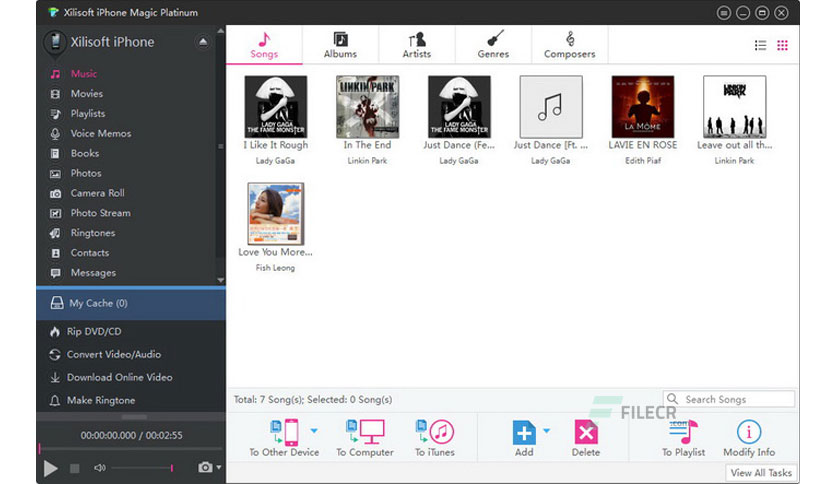Click sidebar scroll down arrow
Viewport: 836px width, 484px height.
pos(221,280)
